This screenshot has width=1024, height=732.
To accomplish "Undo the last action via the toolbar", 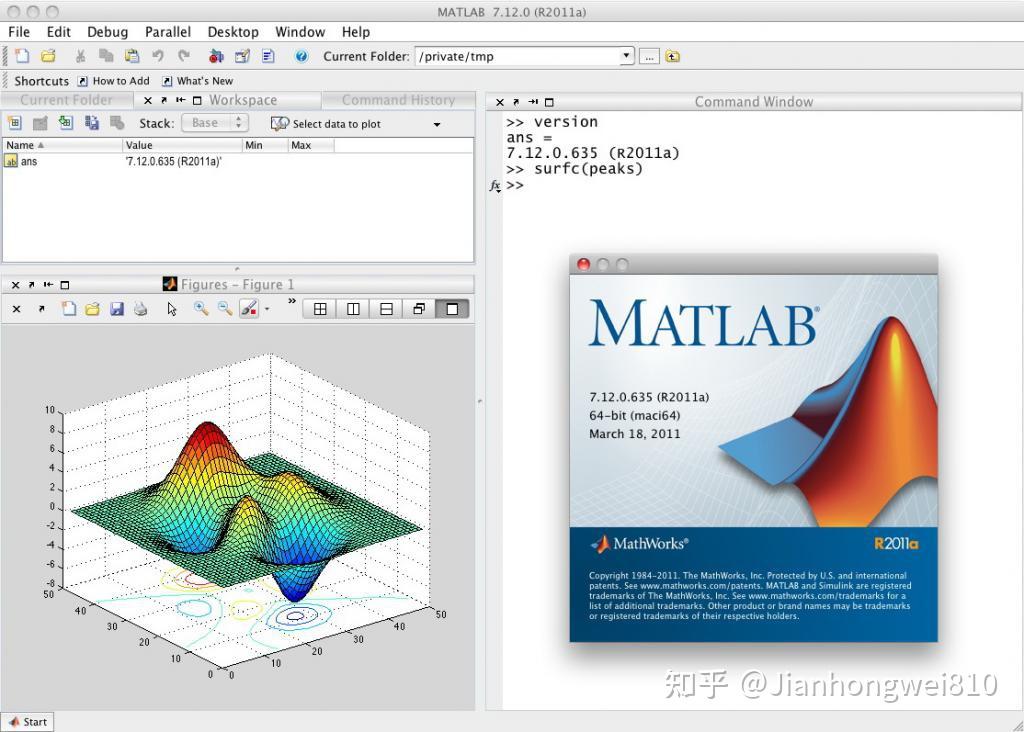I will click(x=158, y=57).
